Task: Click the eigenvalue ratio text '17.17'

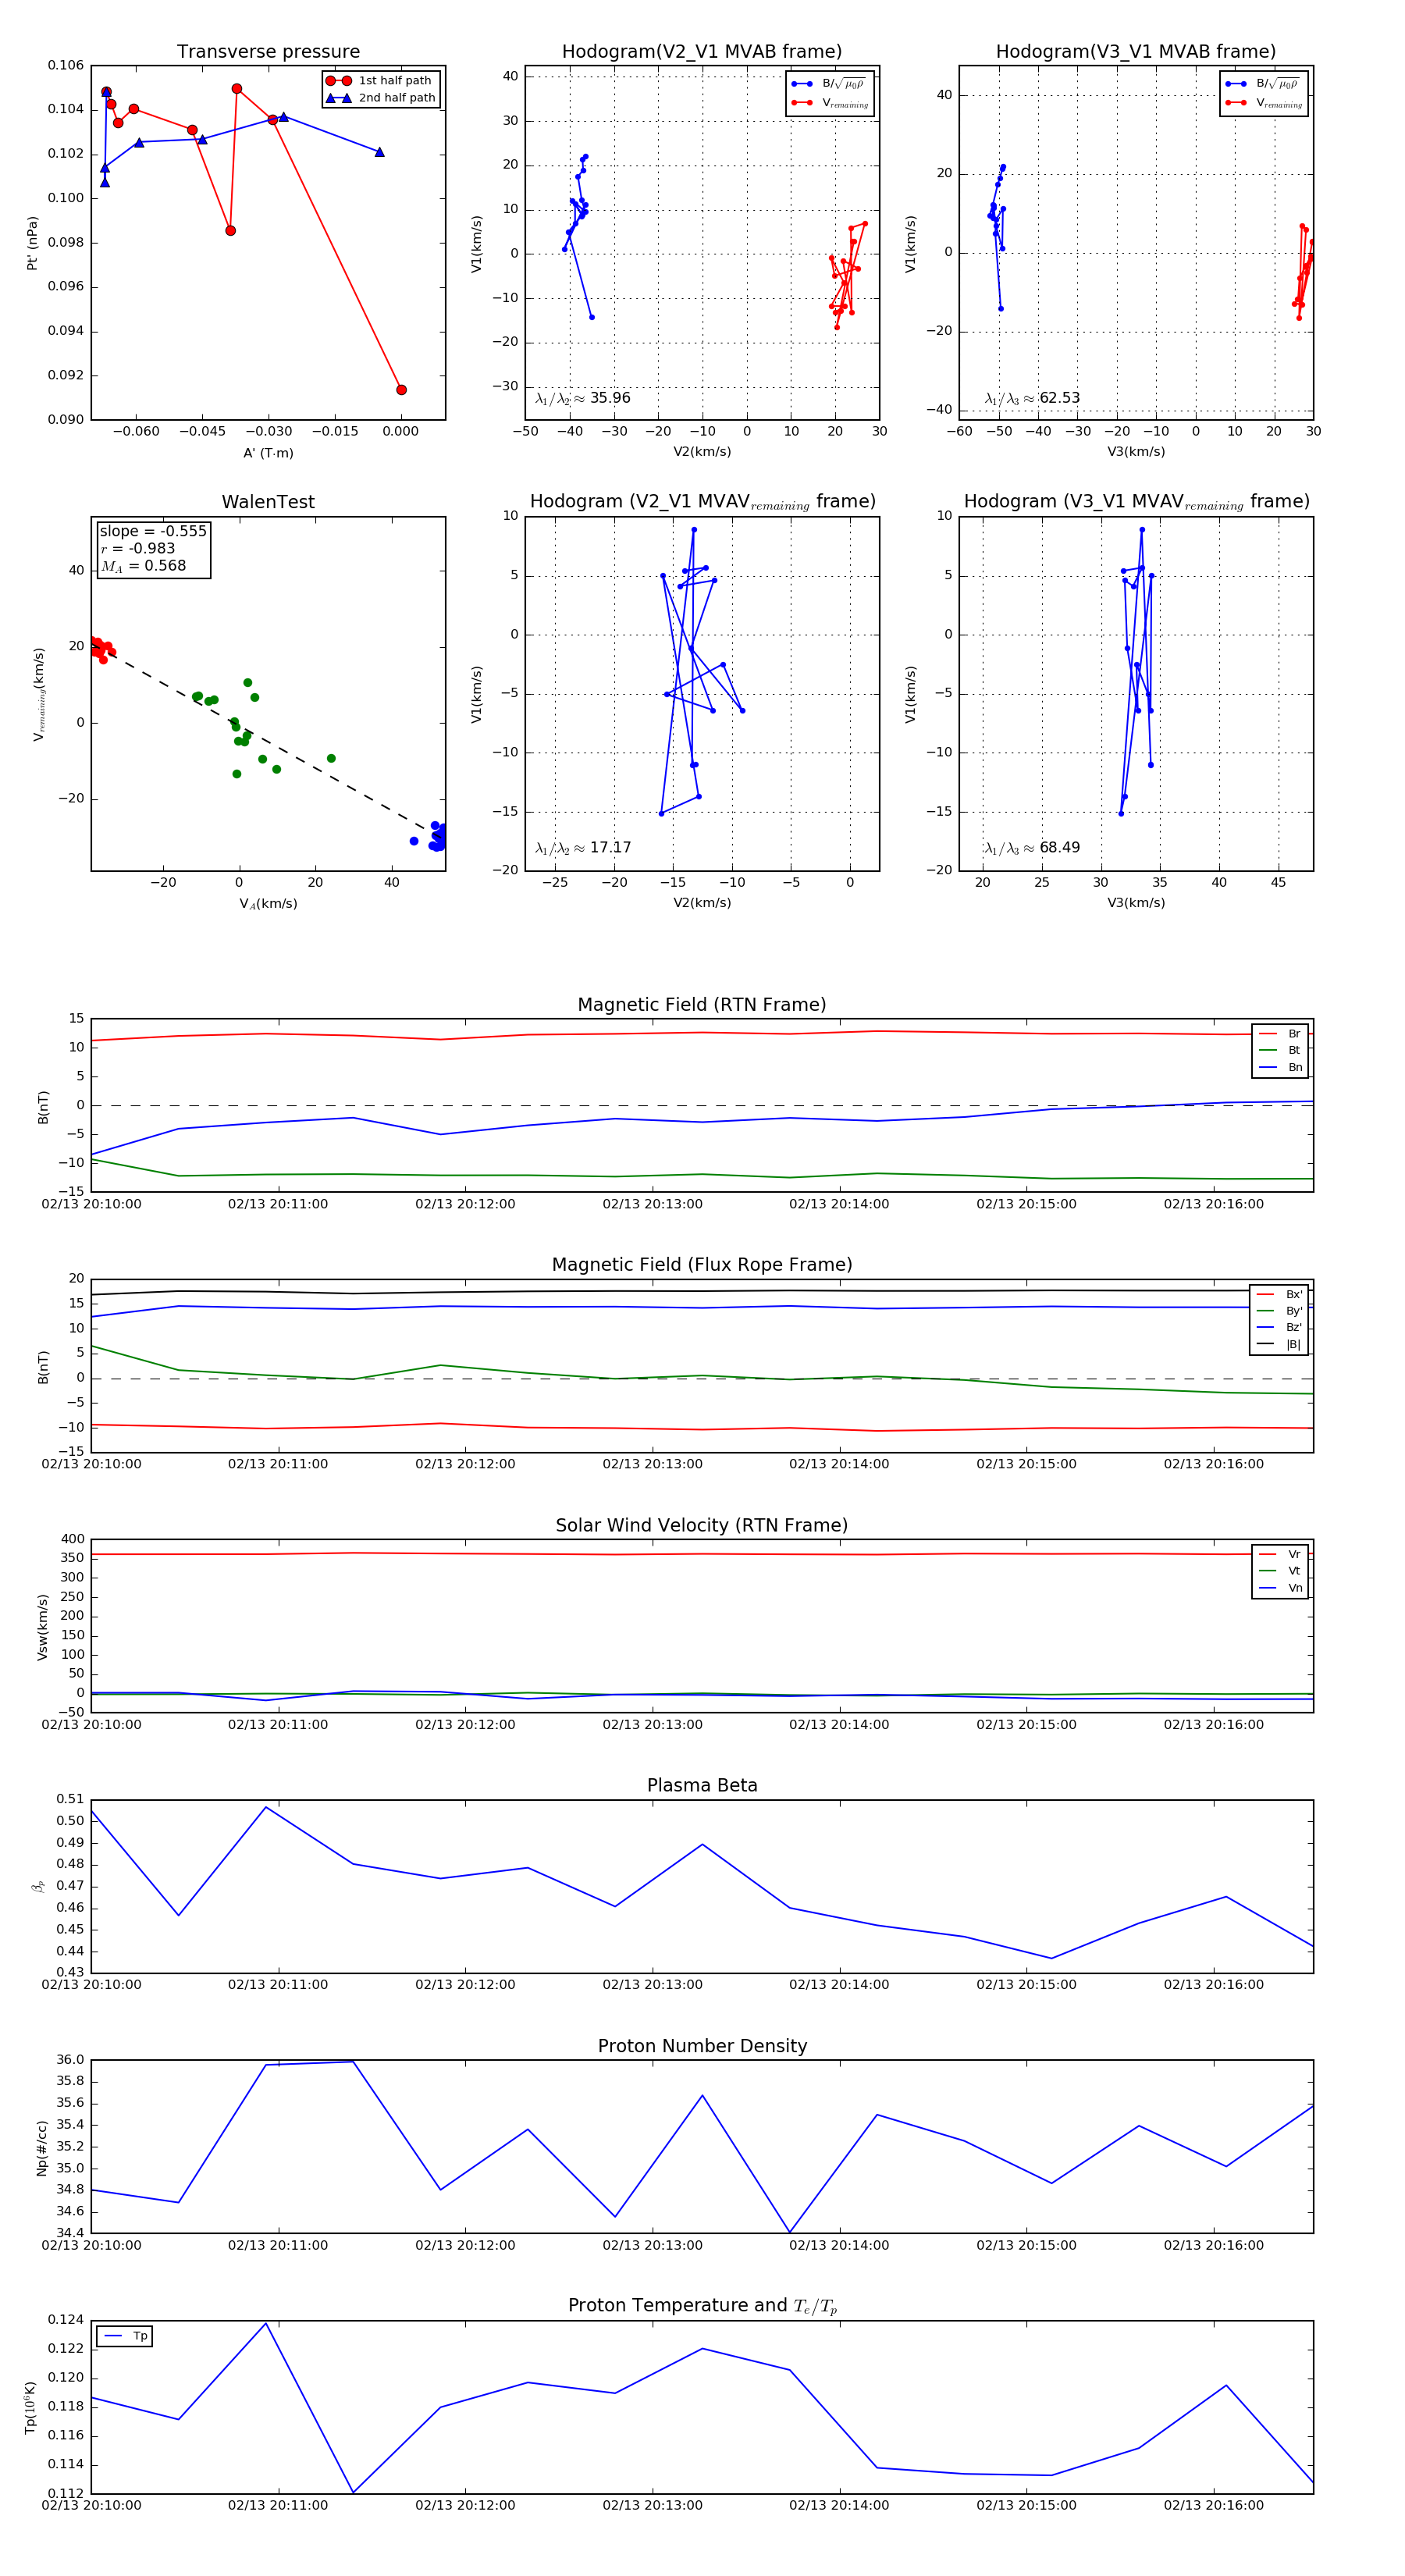Action: click(610, 848)
